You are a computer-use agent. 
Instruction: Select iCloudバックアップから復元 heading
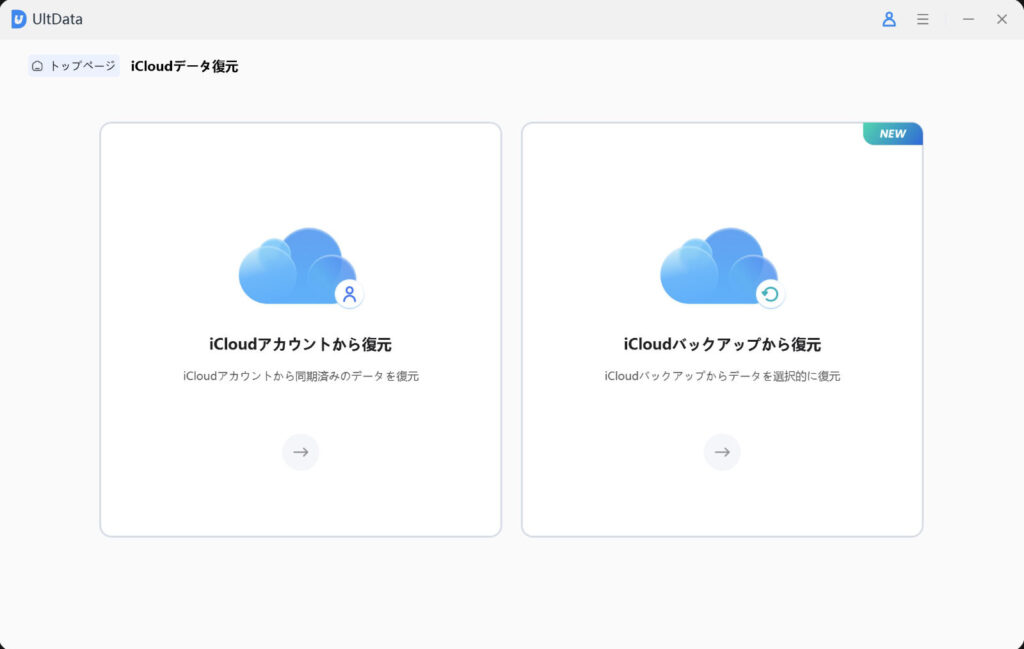tap(722, 344)
